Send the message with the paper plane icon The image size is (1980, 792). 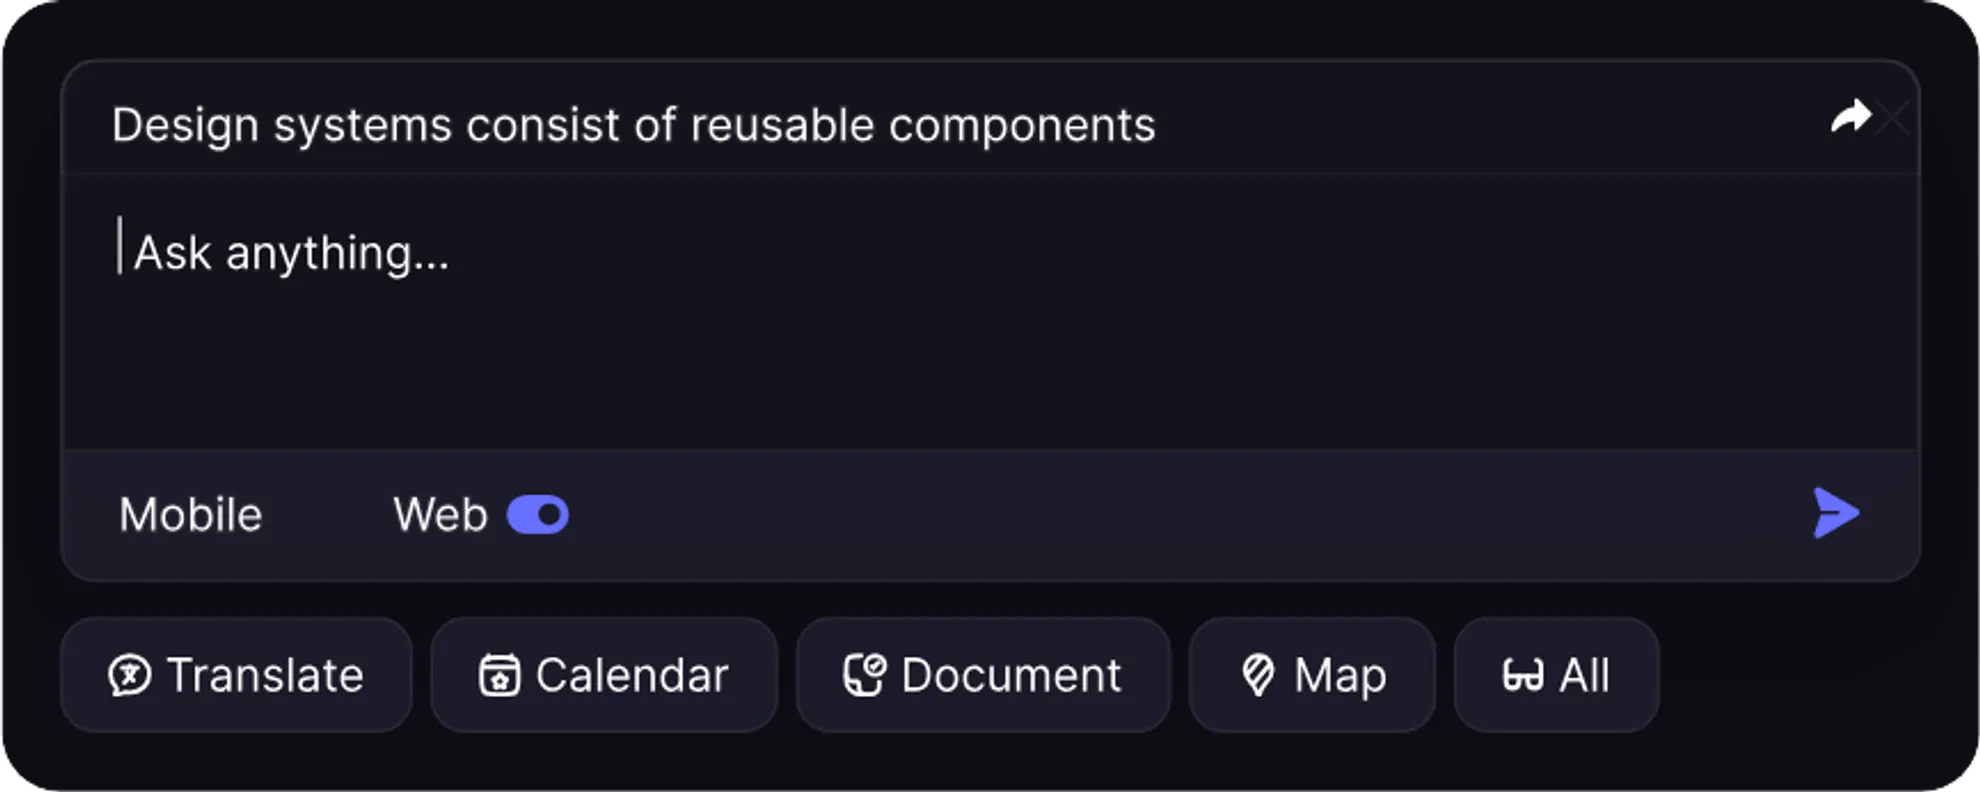pos(1836,513)
